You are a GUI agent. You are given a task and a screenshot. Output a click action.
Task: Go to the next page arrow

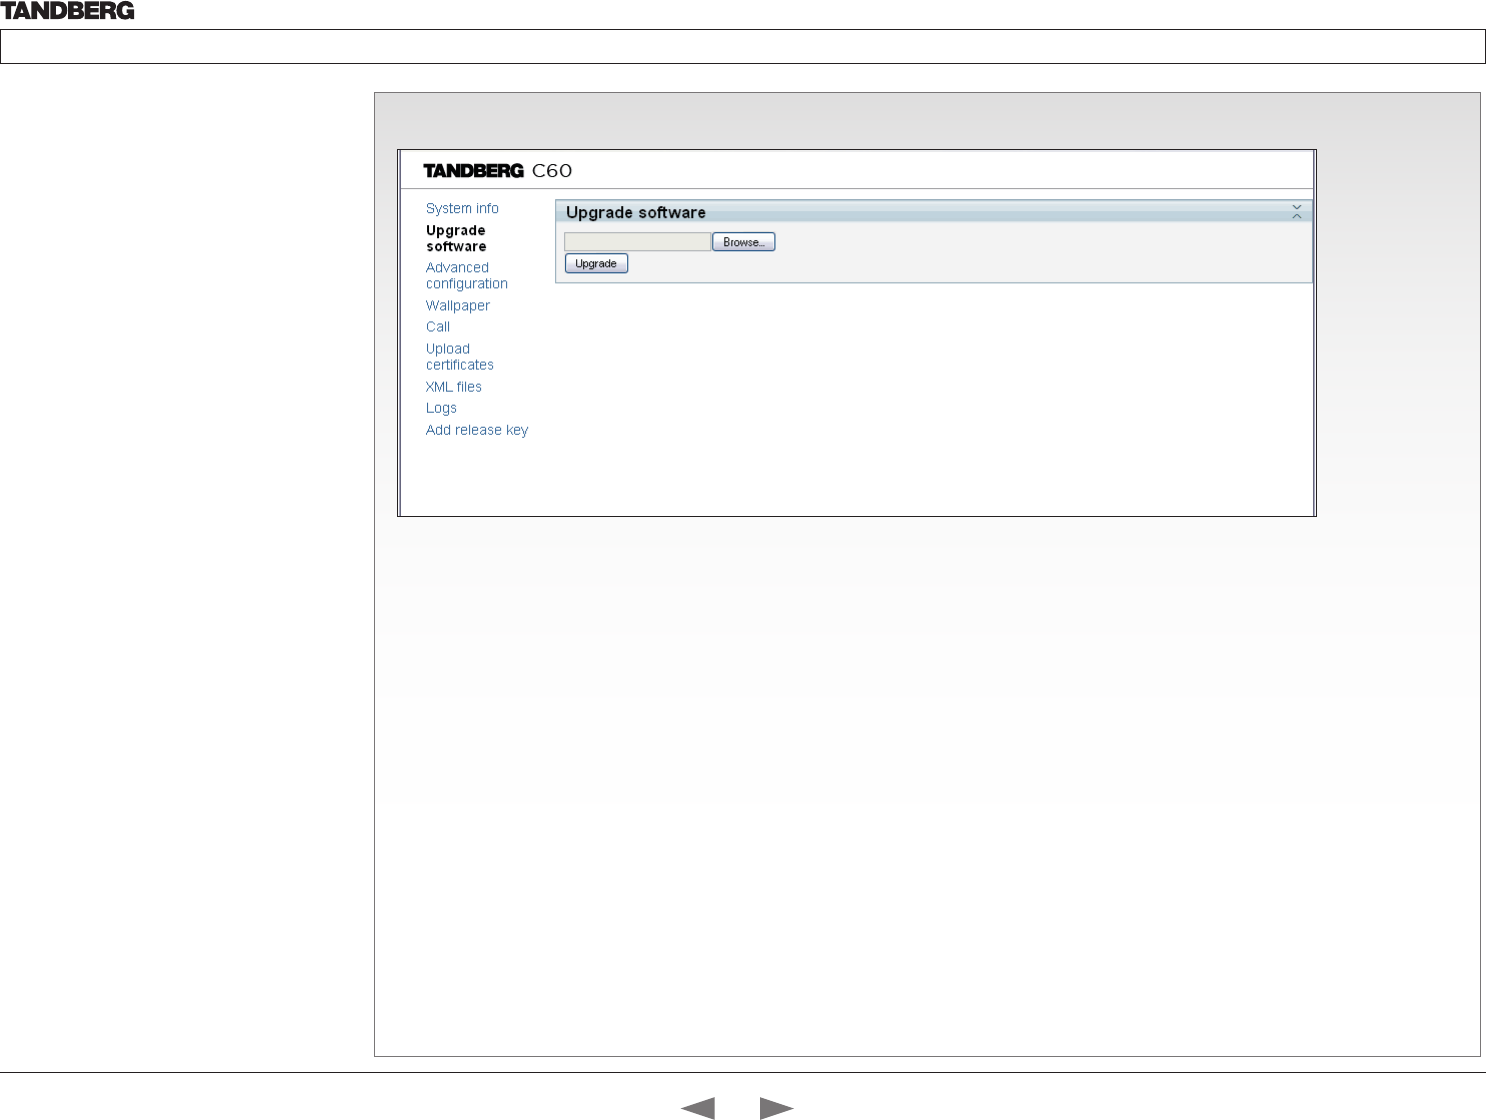click(x=777, y=1108)
